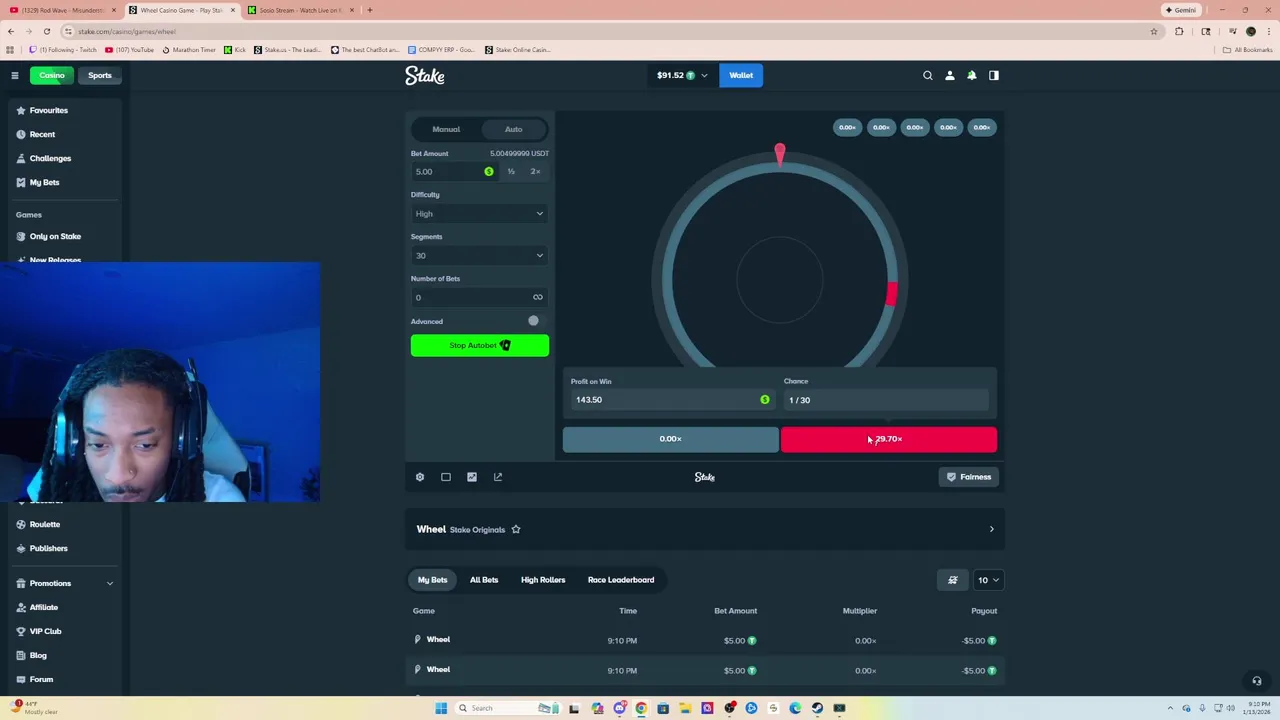Switch to the Casino section
The width and height of the screenshot is (1280, 720).
(x=51, y=75)
